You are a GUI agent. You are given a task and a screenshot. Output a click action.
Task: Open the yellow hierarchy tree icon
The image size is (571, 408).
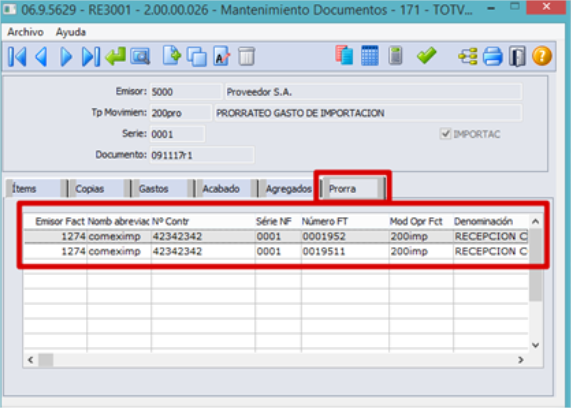(468, 56)
